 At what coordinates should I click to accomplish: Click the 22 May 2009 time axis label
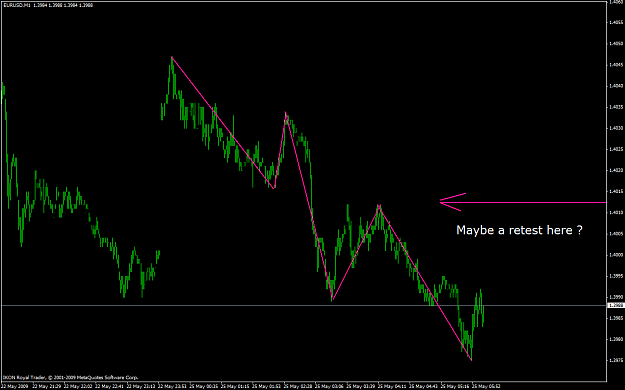pos(14,386)
